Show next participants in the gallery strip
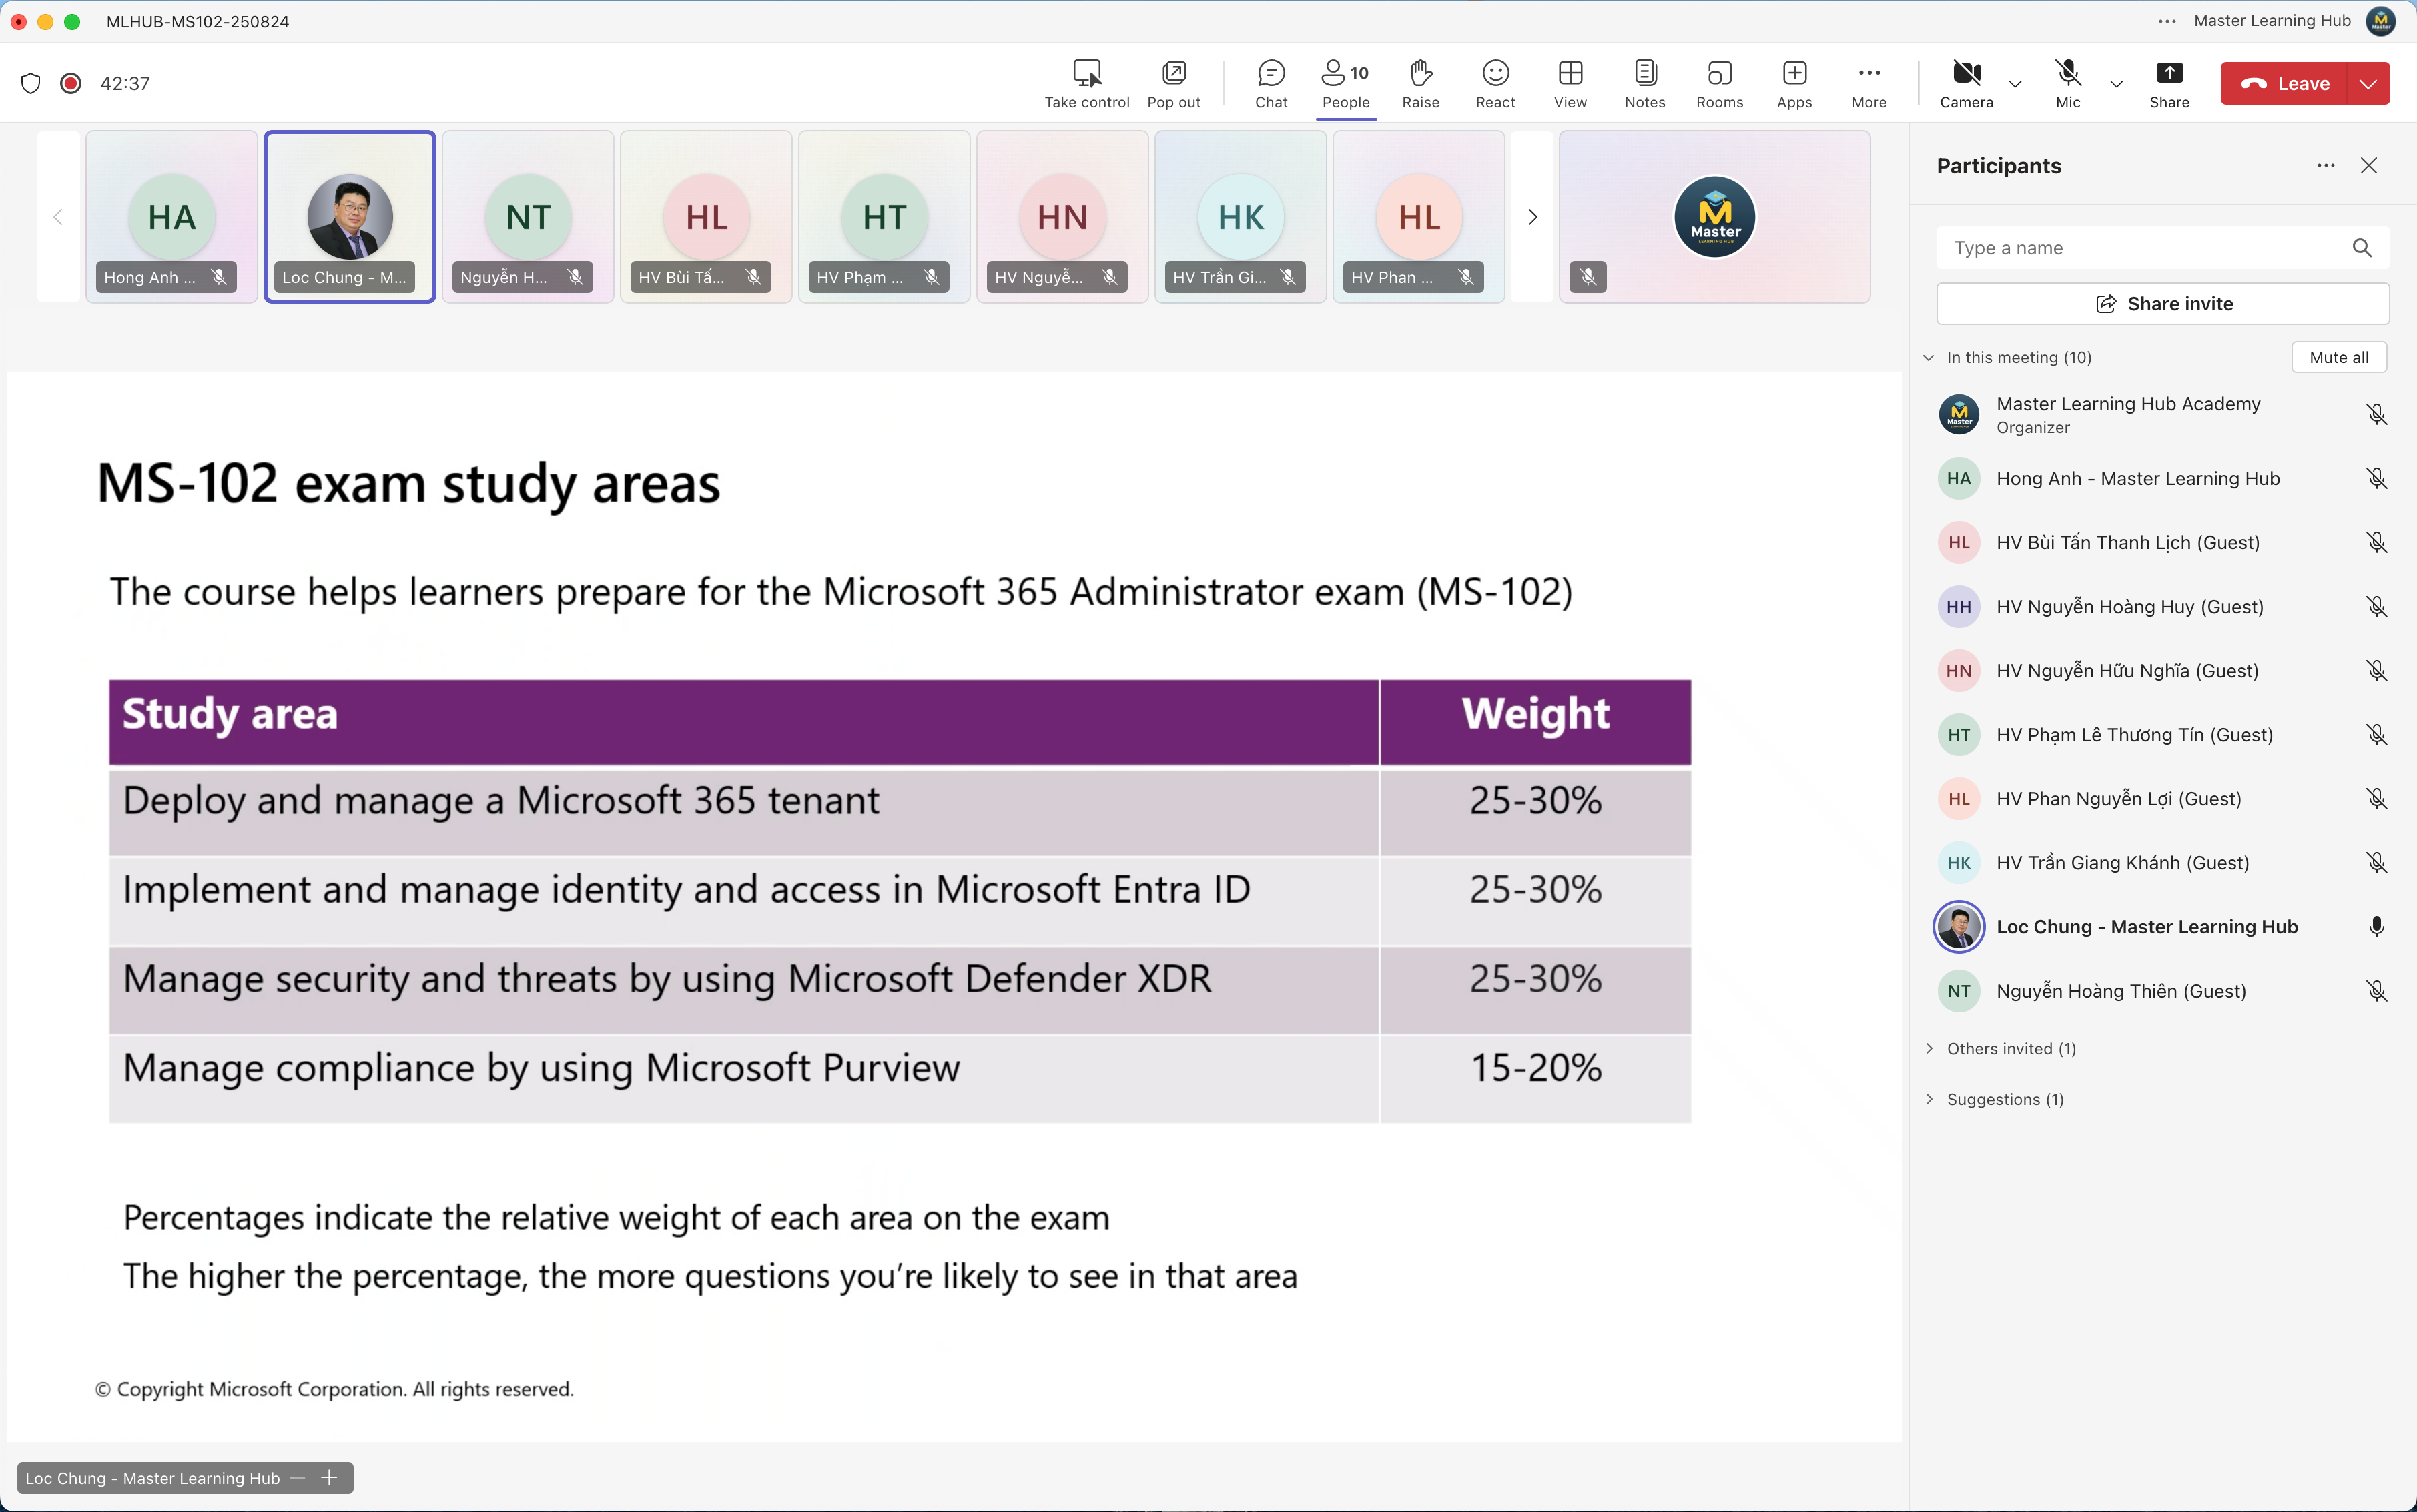Screen dimensions: 2417x1512 [x=1532, y=217]
